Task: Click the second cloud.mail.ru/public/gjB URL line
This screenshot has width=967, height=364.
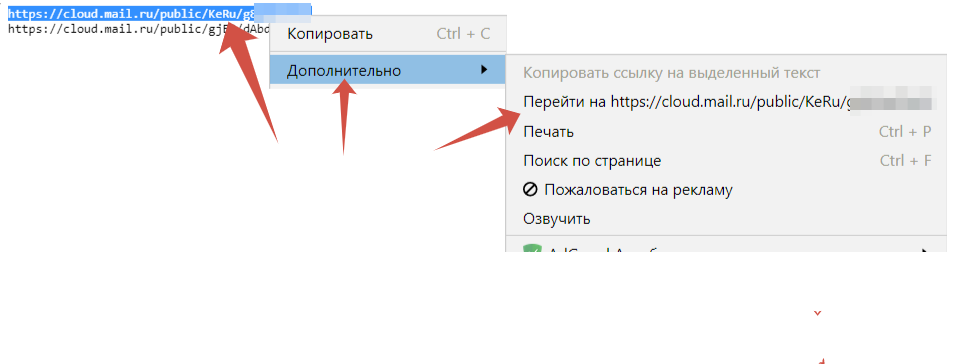Action: [x=139, y=28]
